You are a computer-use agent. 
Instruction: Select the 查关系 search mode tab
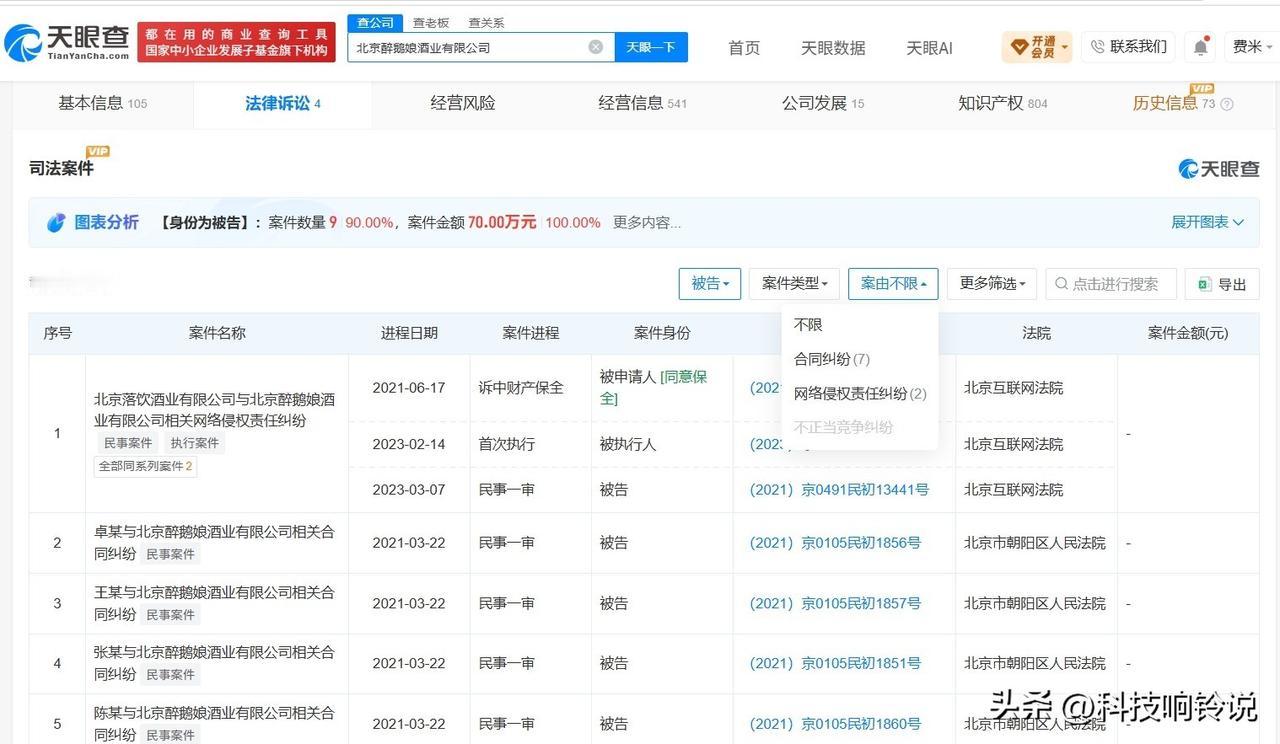pos(486,22)
